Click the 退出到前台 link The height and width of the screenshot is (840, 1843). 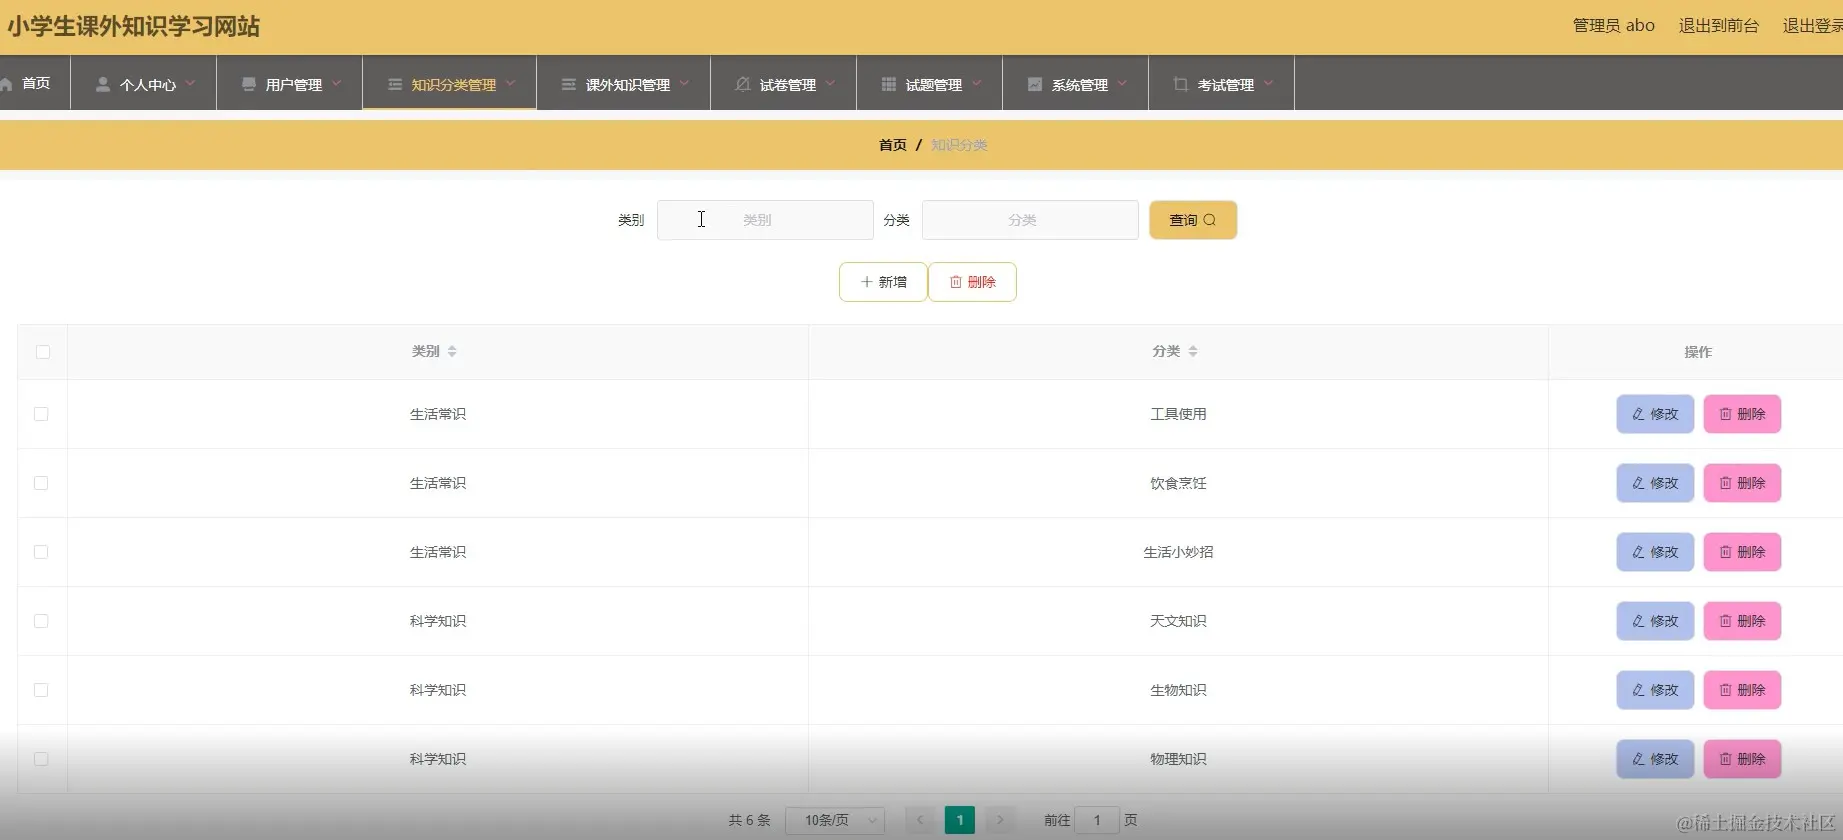pyautogui.click(x=1718, y=26)
